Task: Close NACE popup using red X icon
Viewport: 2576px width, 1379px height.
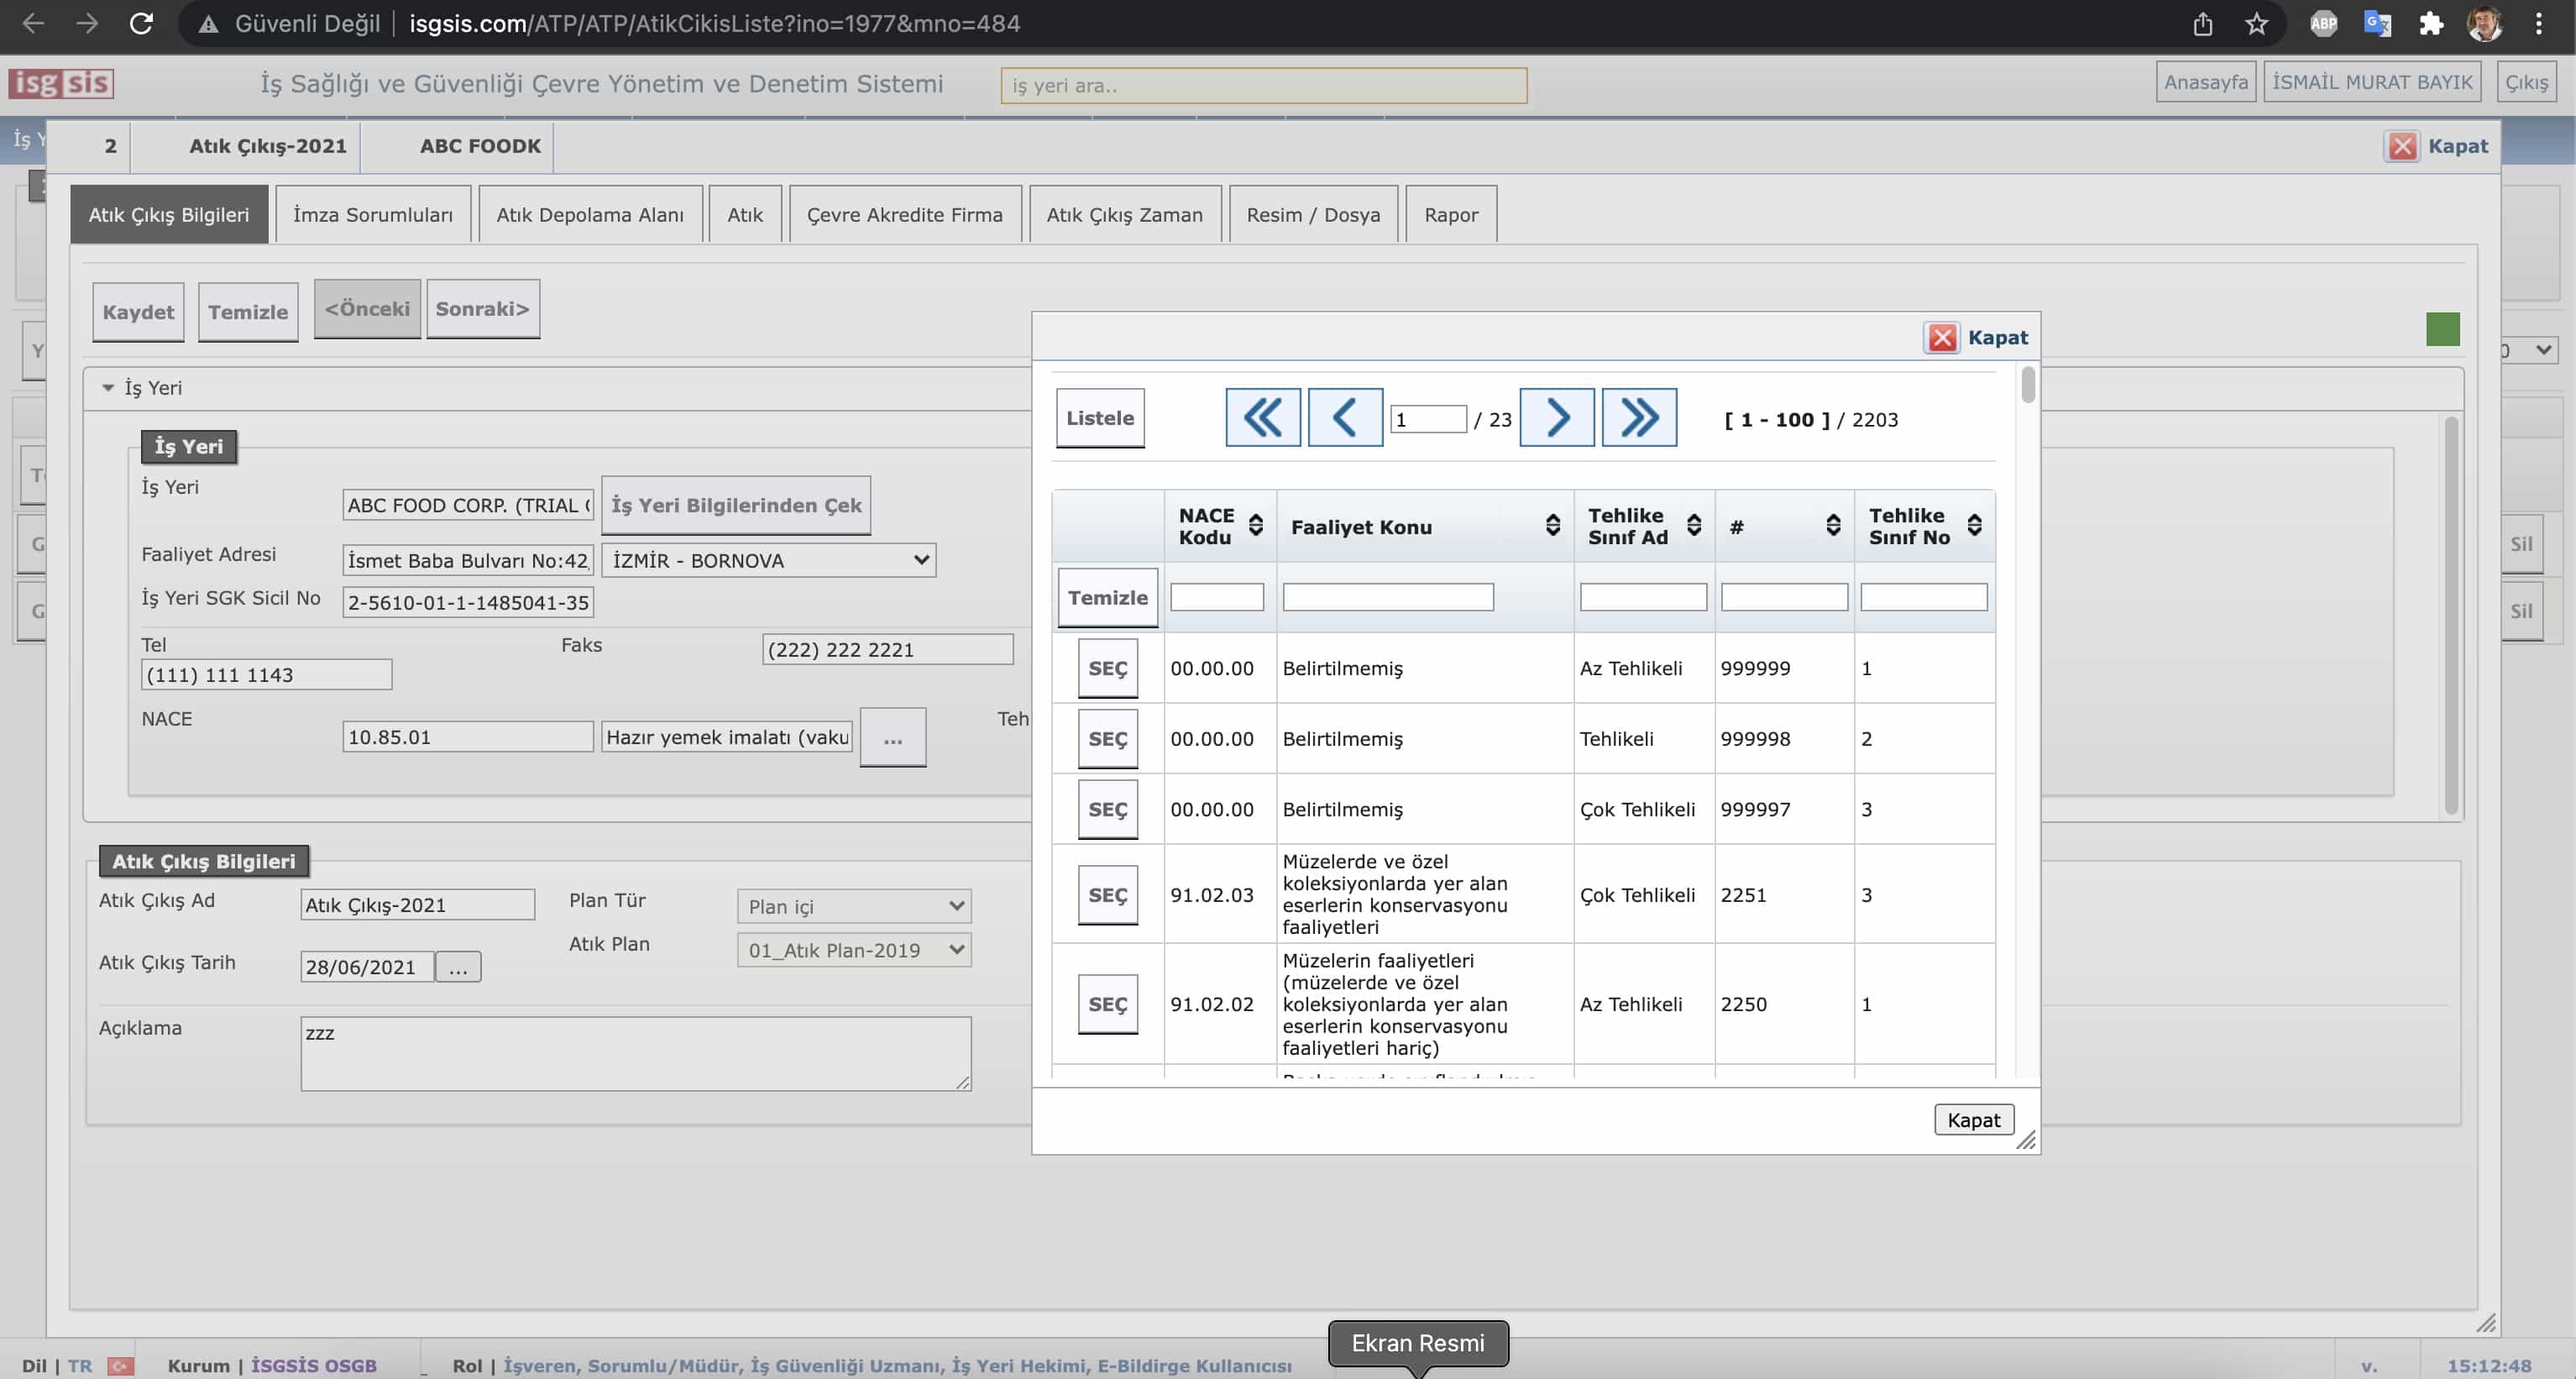Action: (1942, 338)
